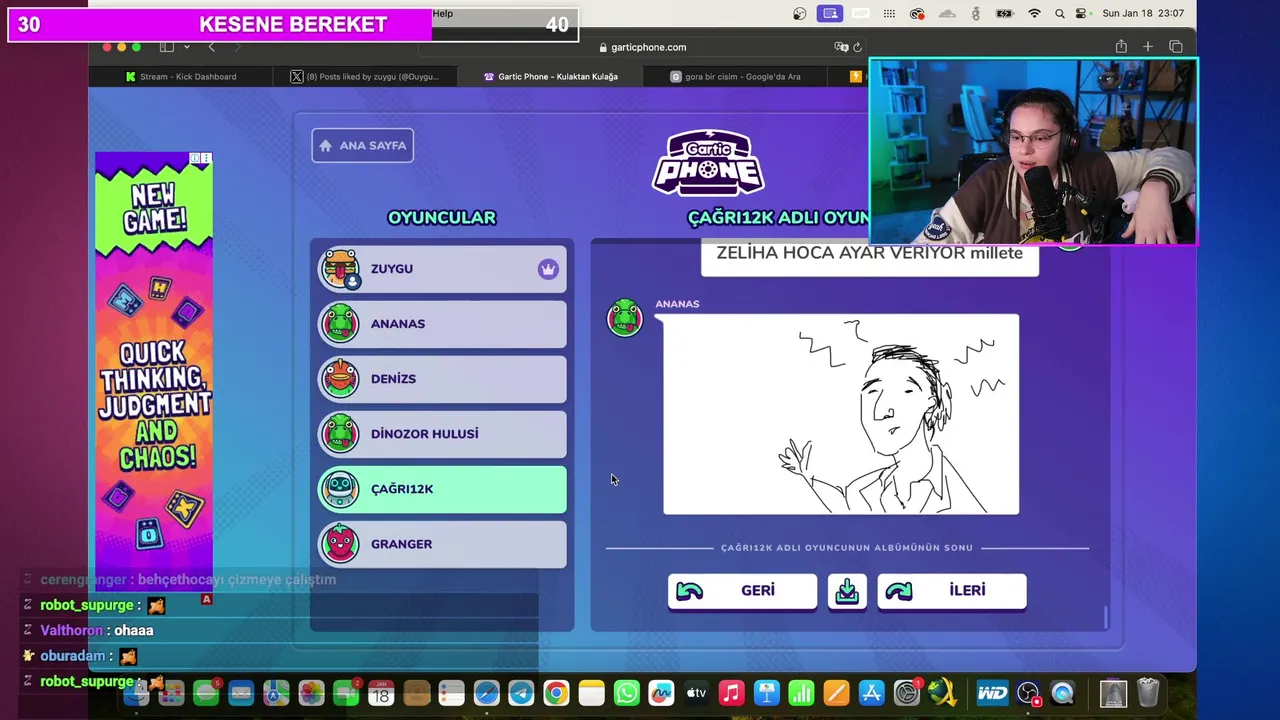
Task: Select player DİNOZOR HULUSİ's album
Action: point(442,434)
